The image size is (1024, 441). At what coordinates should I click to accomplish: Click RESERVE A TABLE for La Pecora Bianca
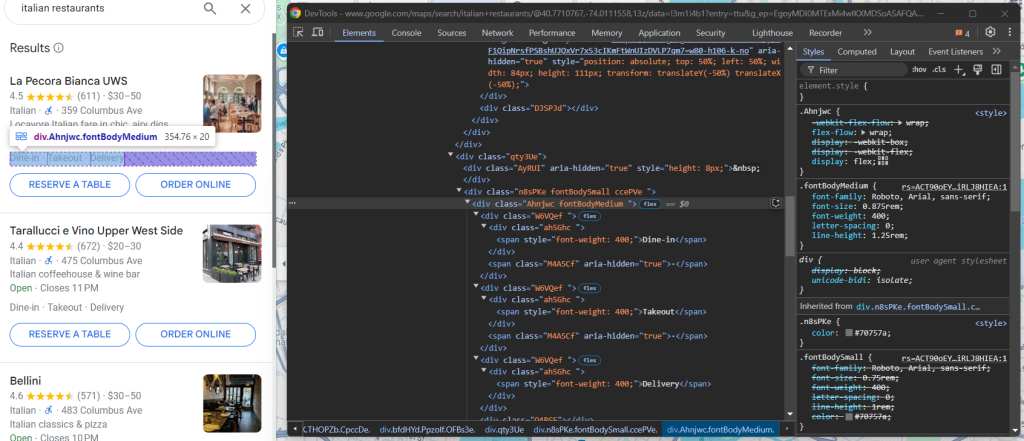(x=70, y=185)
